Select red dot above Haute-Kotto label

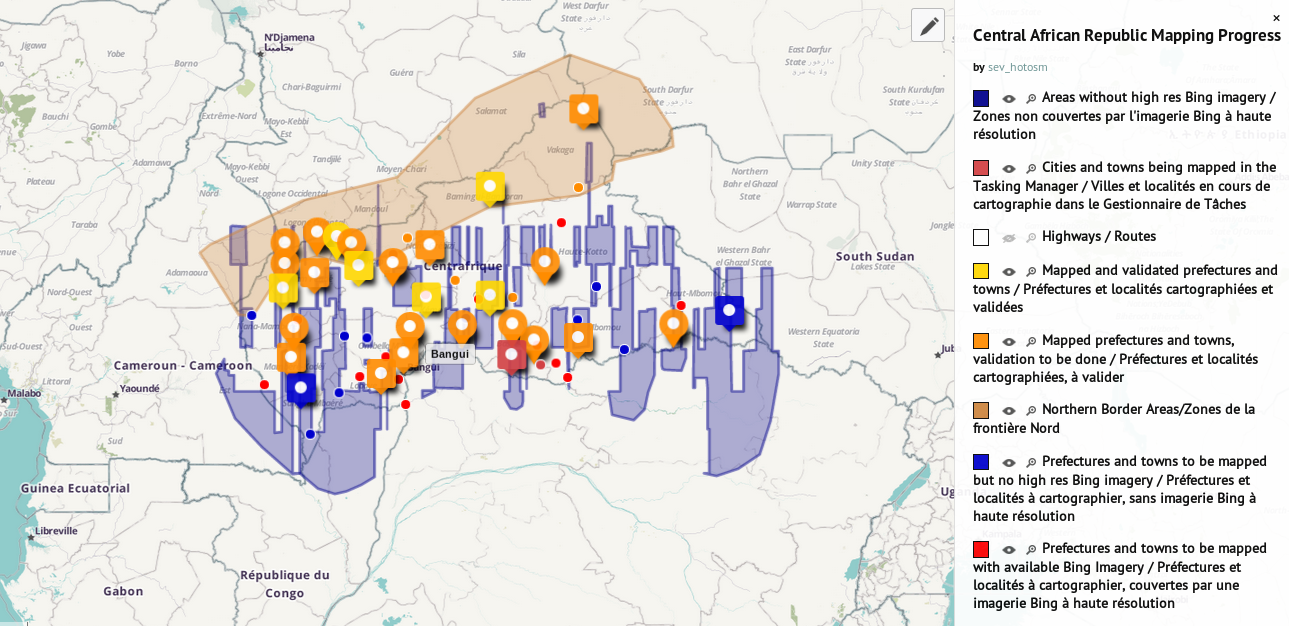pos(561,222)
